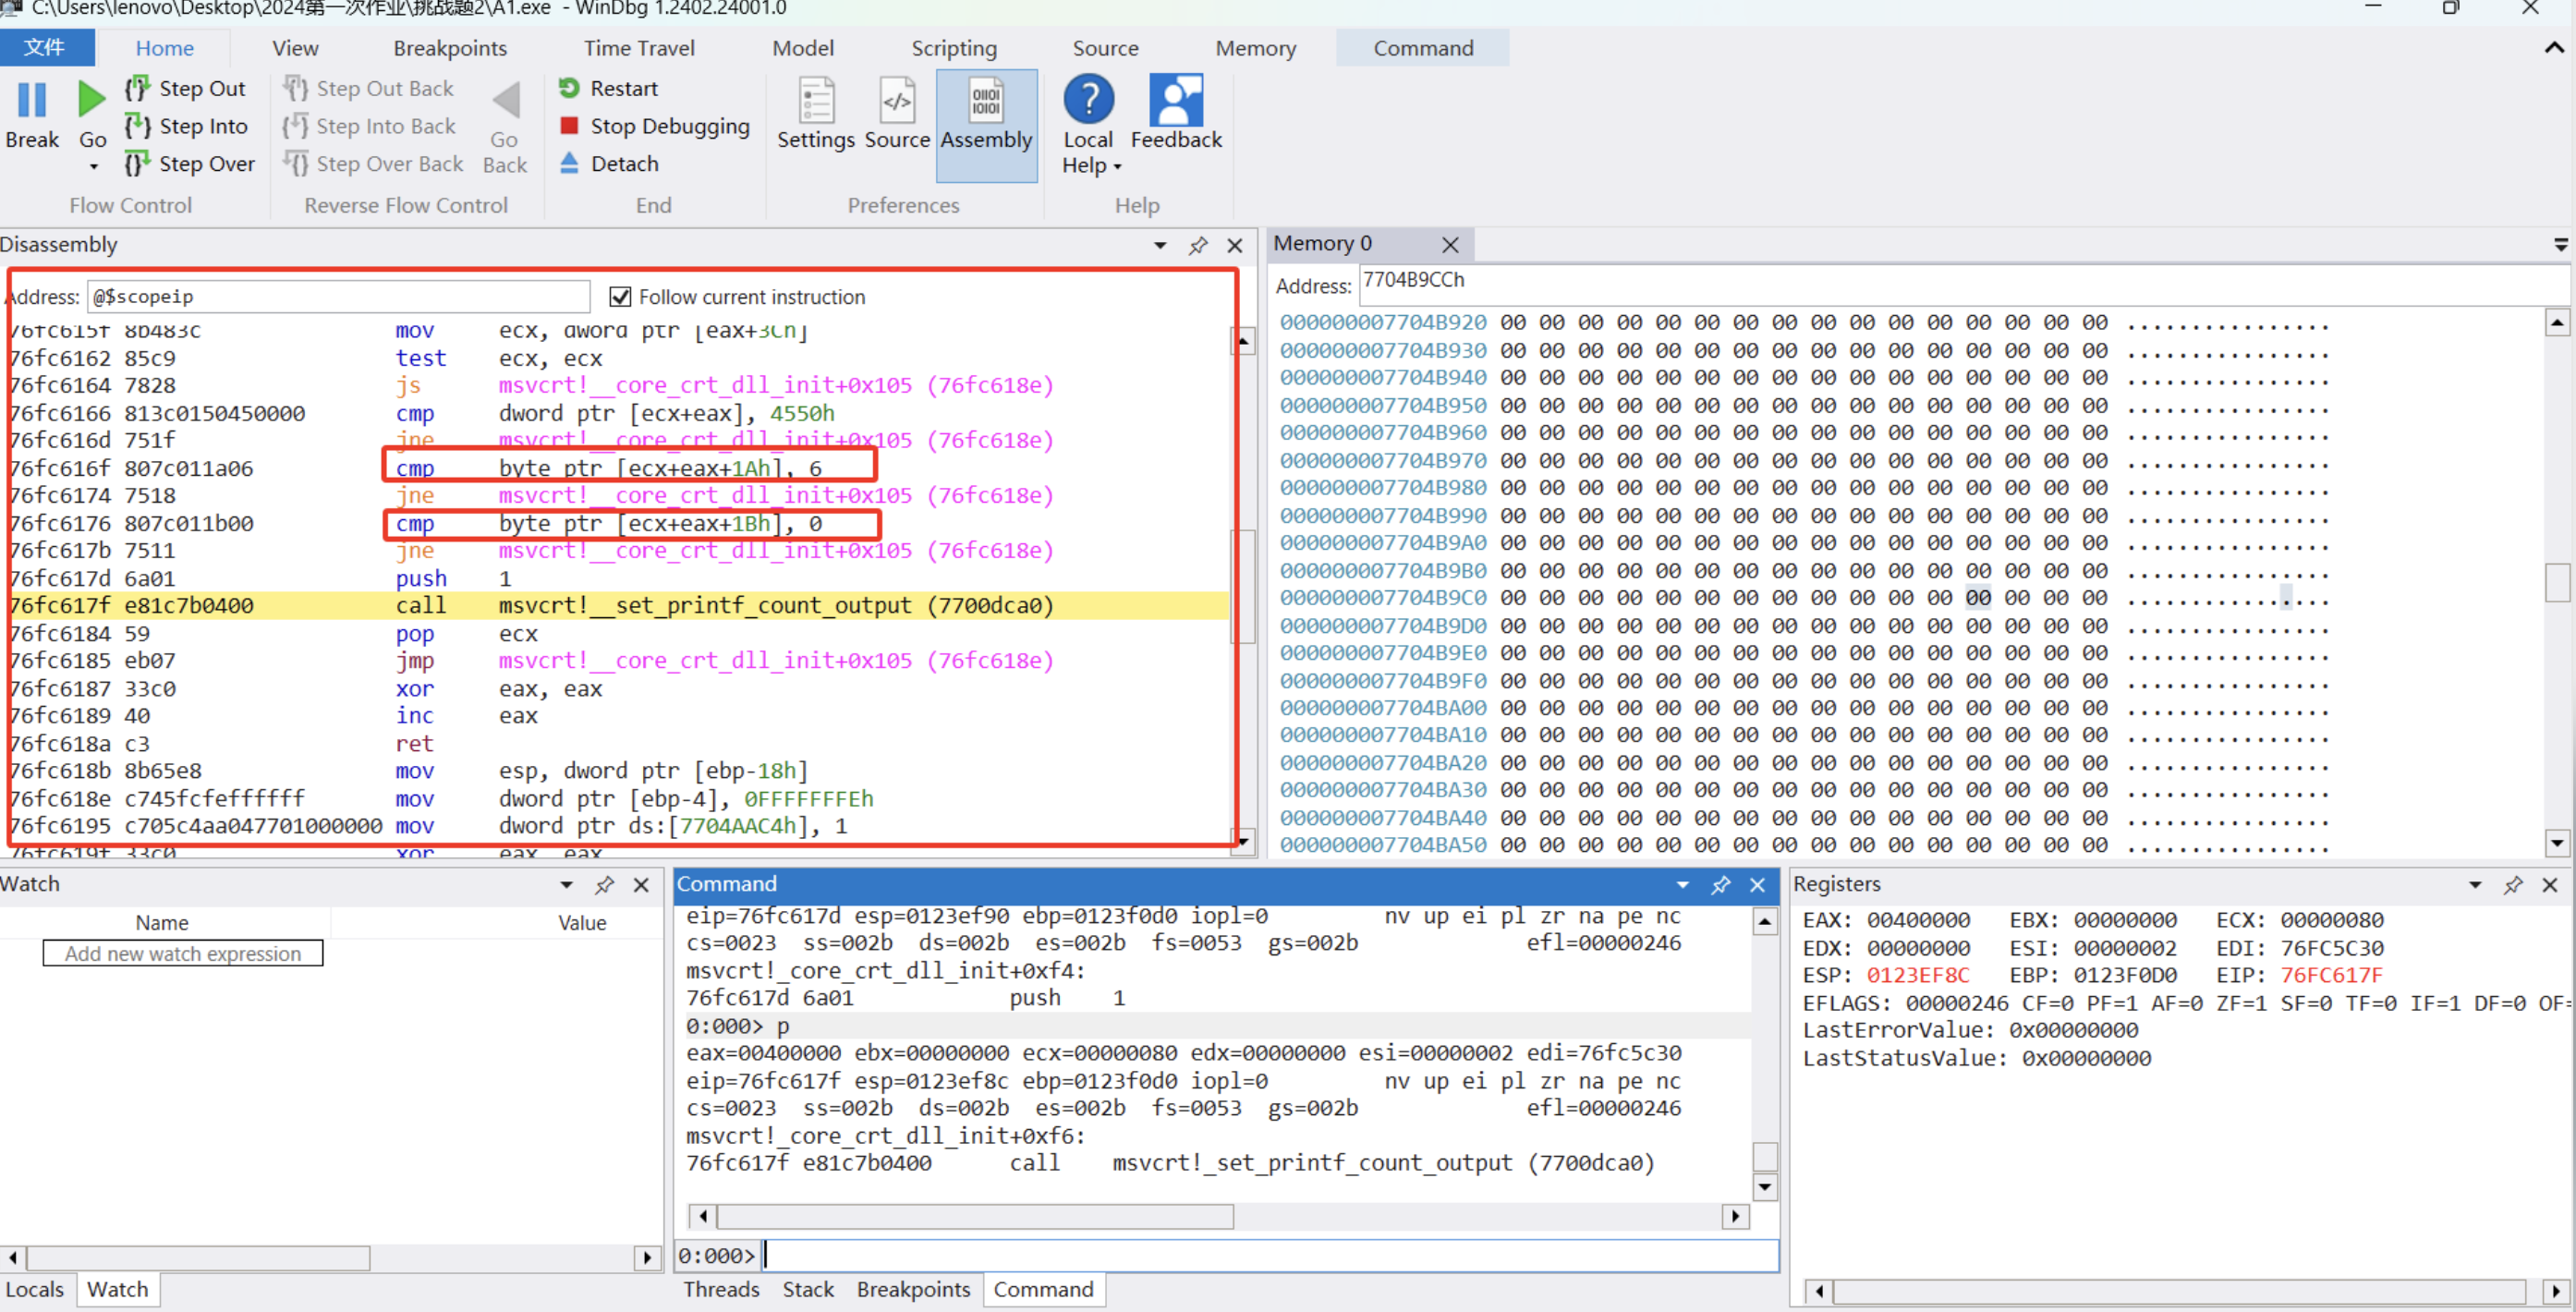Click the Restart debugging icon
Screen dimensions: 2576x1312
(569, 88)
